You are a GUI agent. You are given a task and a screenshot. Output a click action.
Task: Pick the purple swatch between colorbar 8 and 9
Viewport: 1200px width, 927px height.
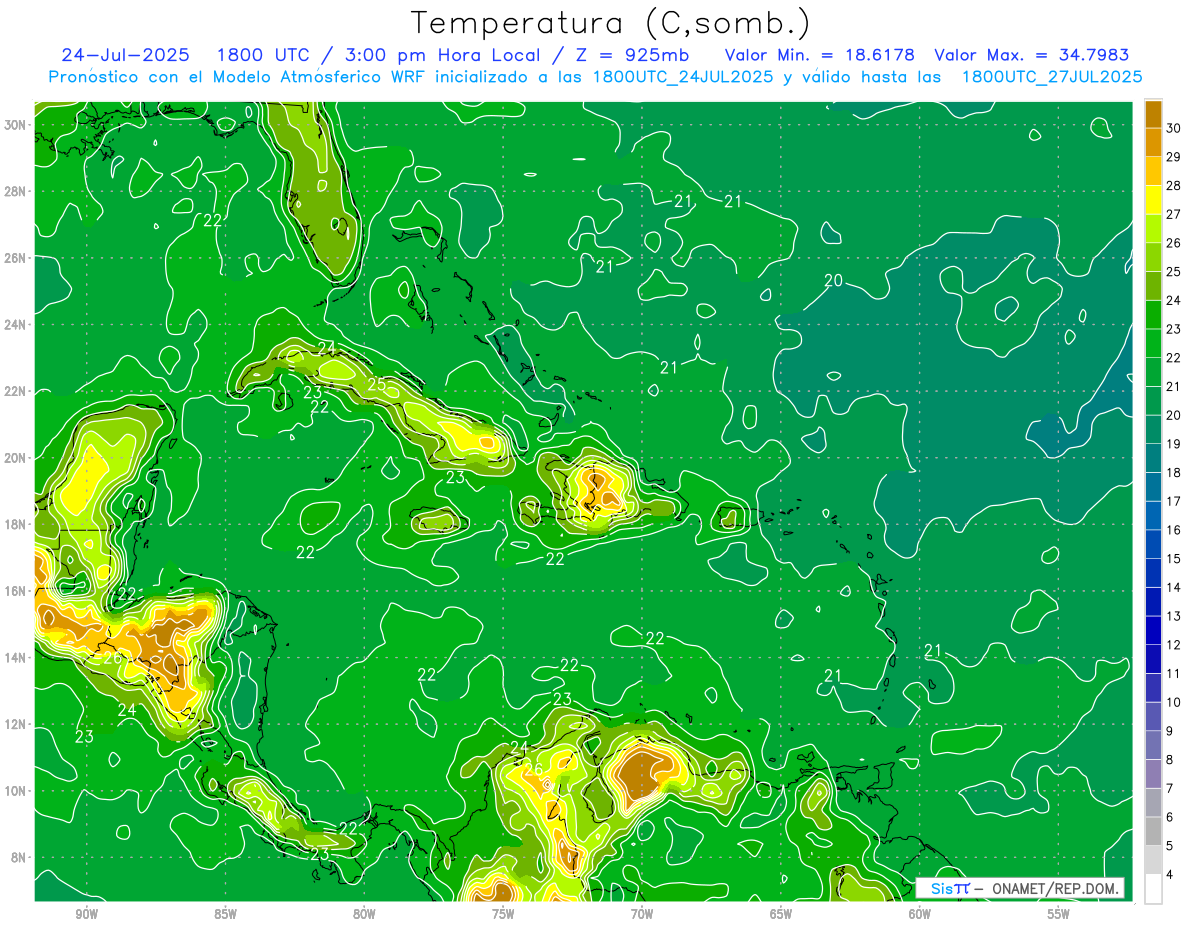[1153, 745]
